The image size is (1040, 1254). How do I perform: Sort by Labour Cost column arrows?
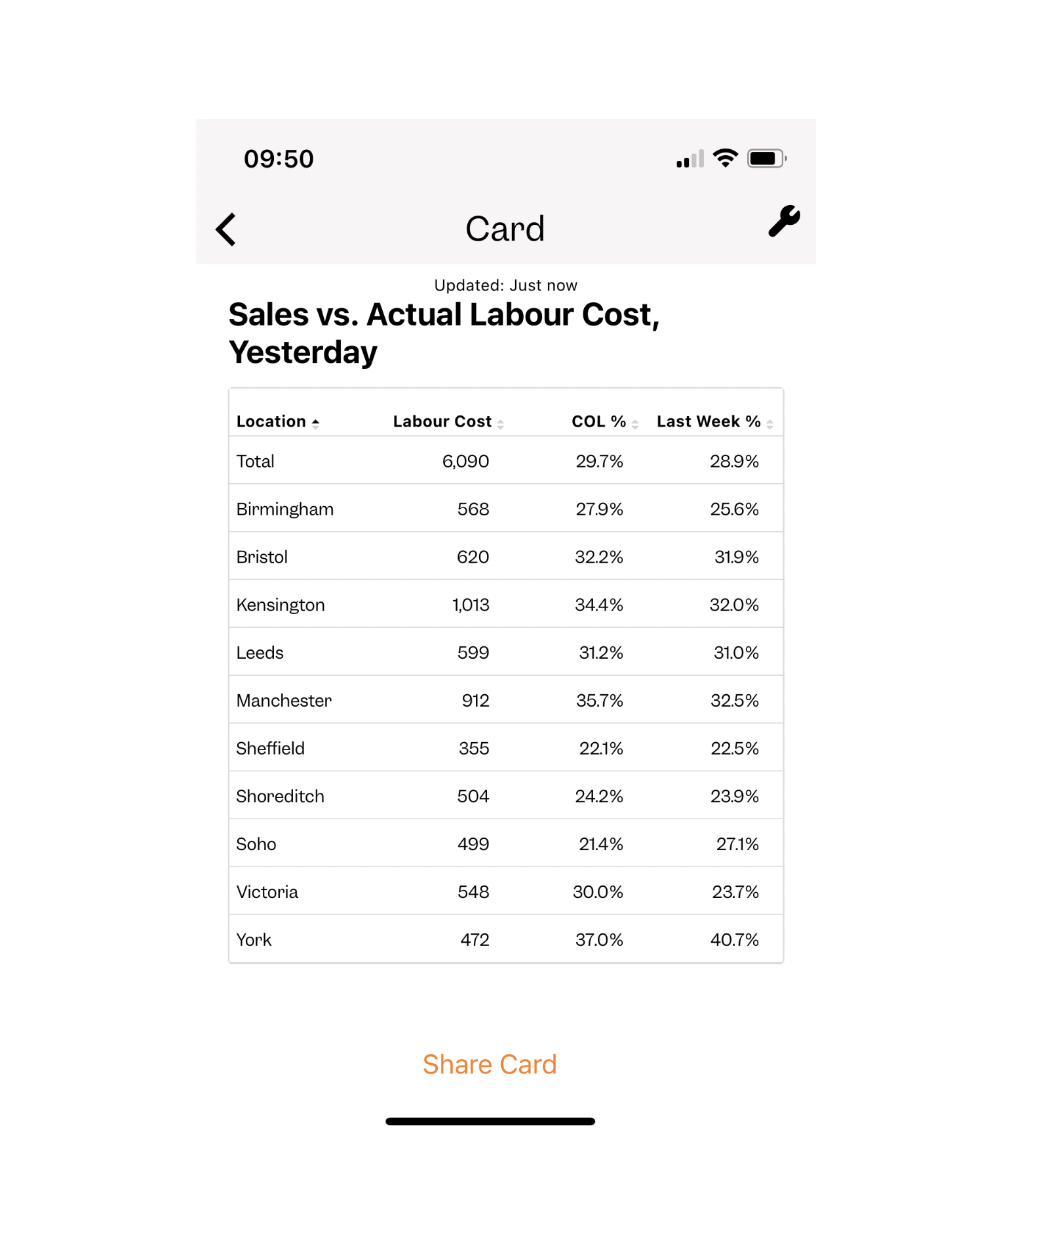coord(500,424)
